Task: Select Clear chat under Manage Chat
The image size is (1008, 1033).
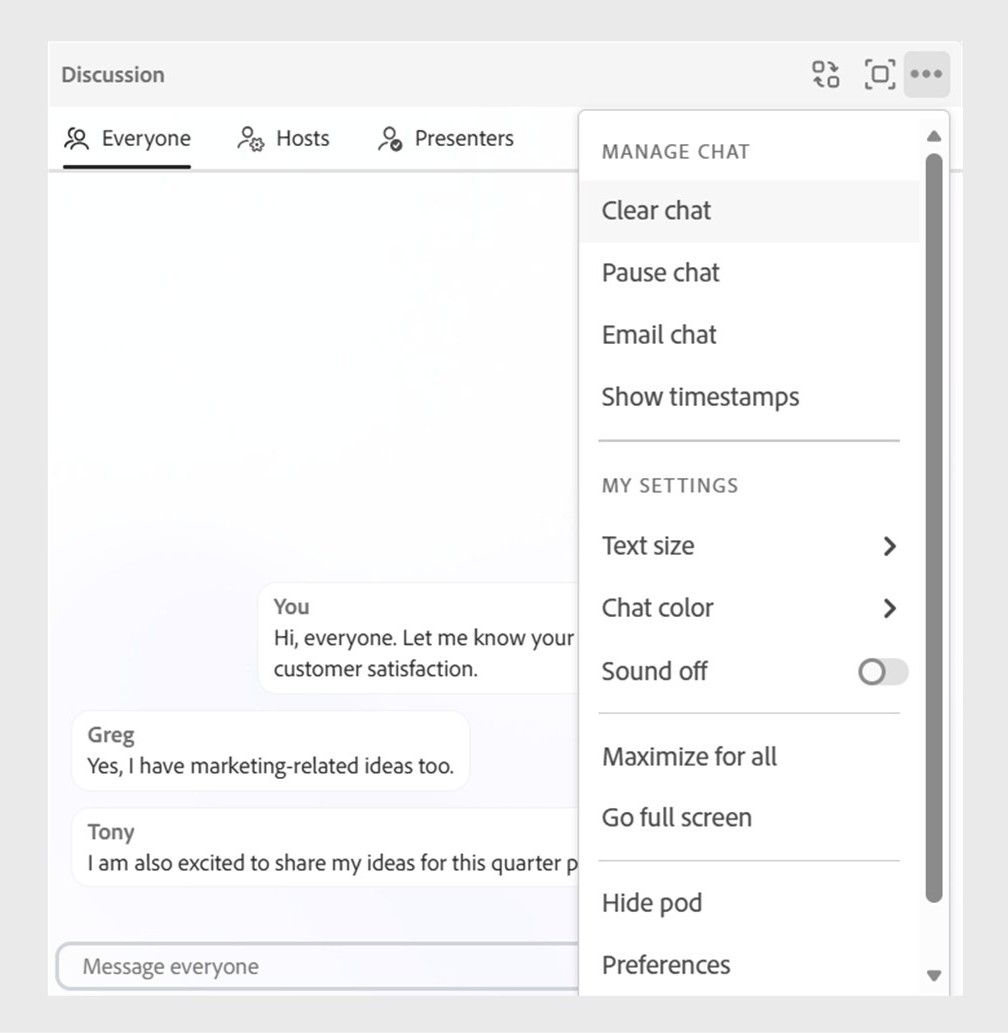Action: click(656, 210)
